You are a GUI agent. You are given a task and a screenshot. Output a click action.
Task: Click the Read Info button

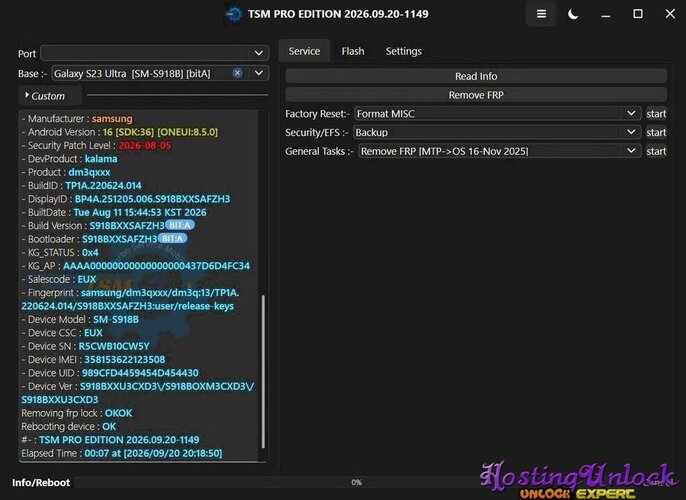(x=476, y=76)
